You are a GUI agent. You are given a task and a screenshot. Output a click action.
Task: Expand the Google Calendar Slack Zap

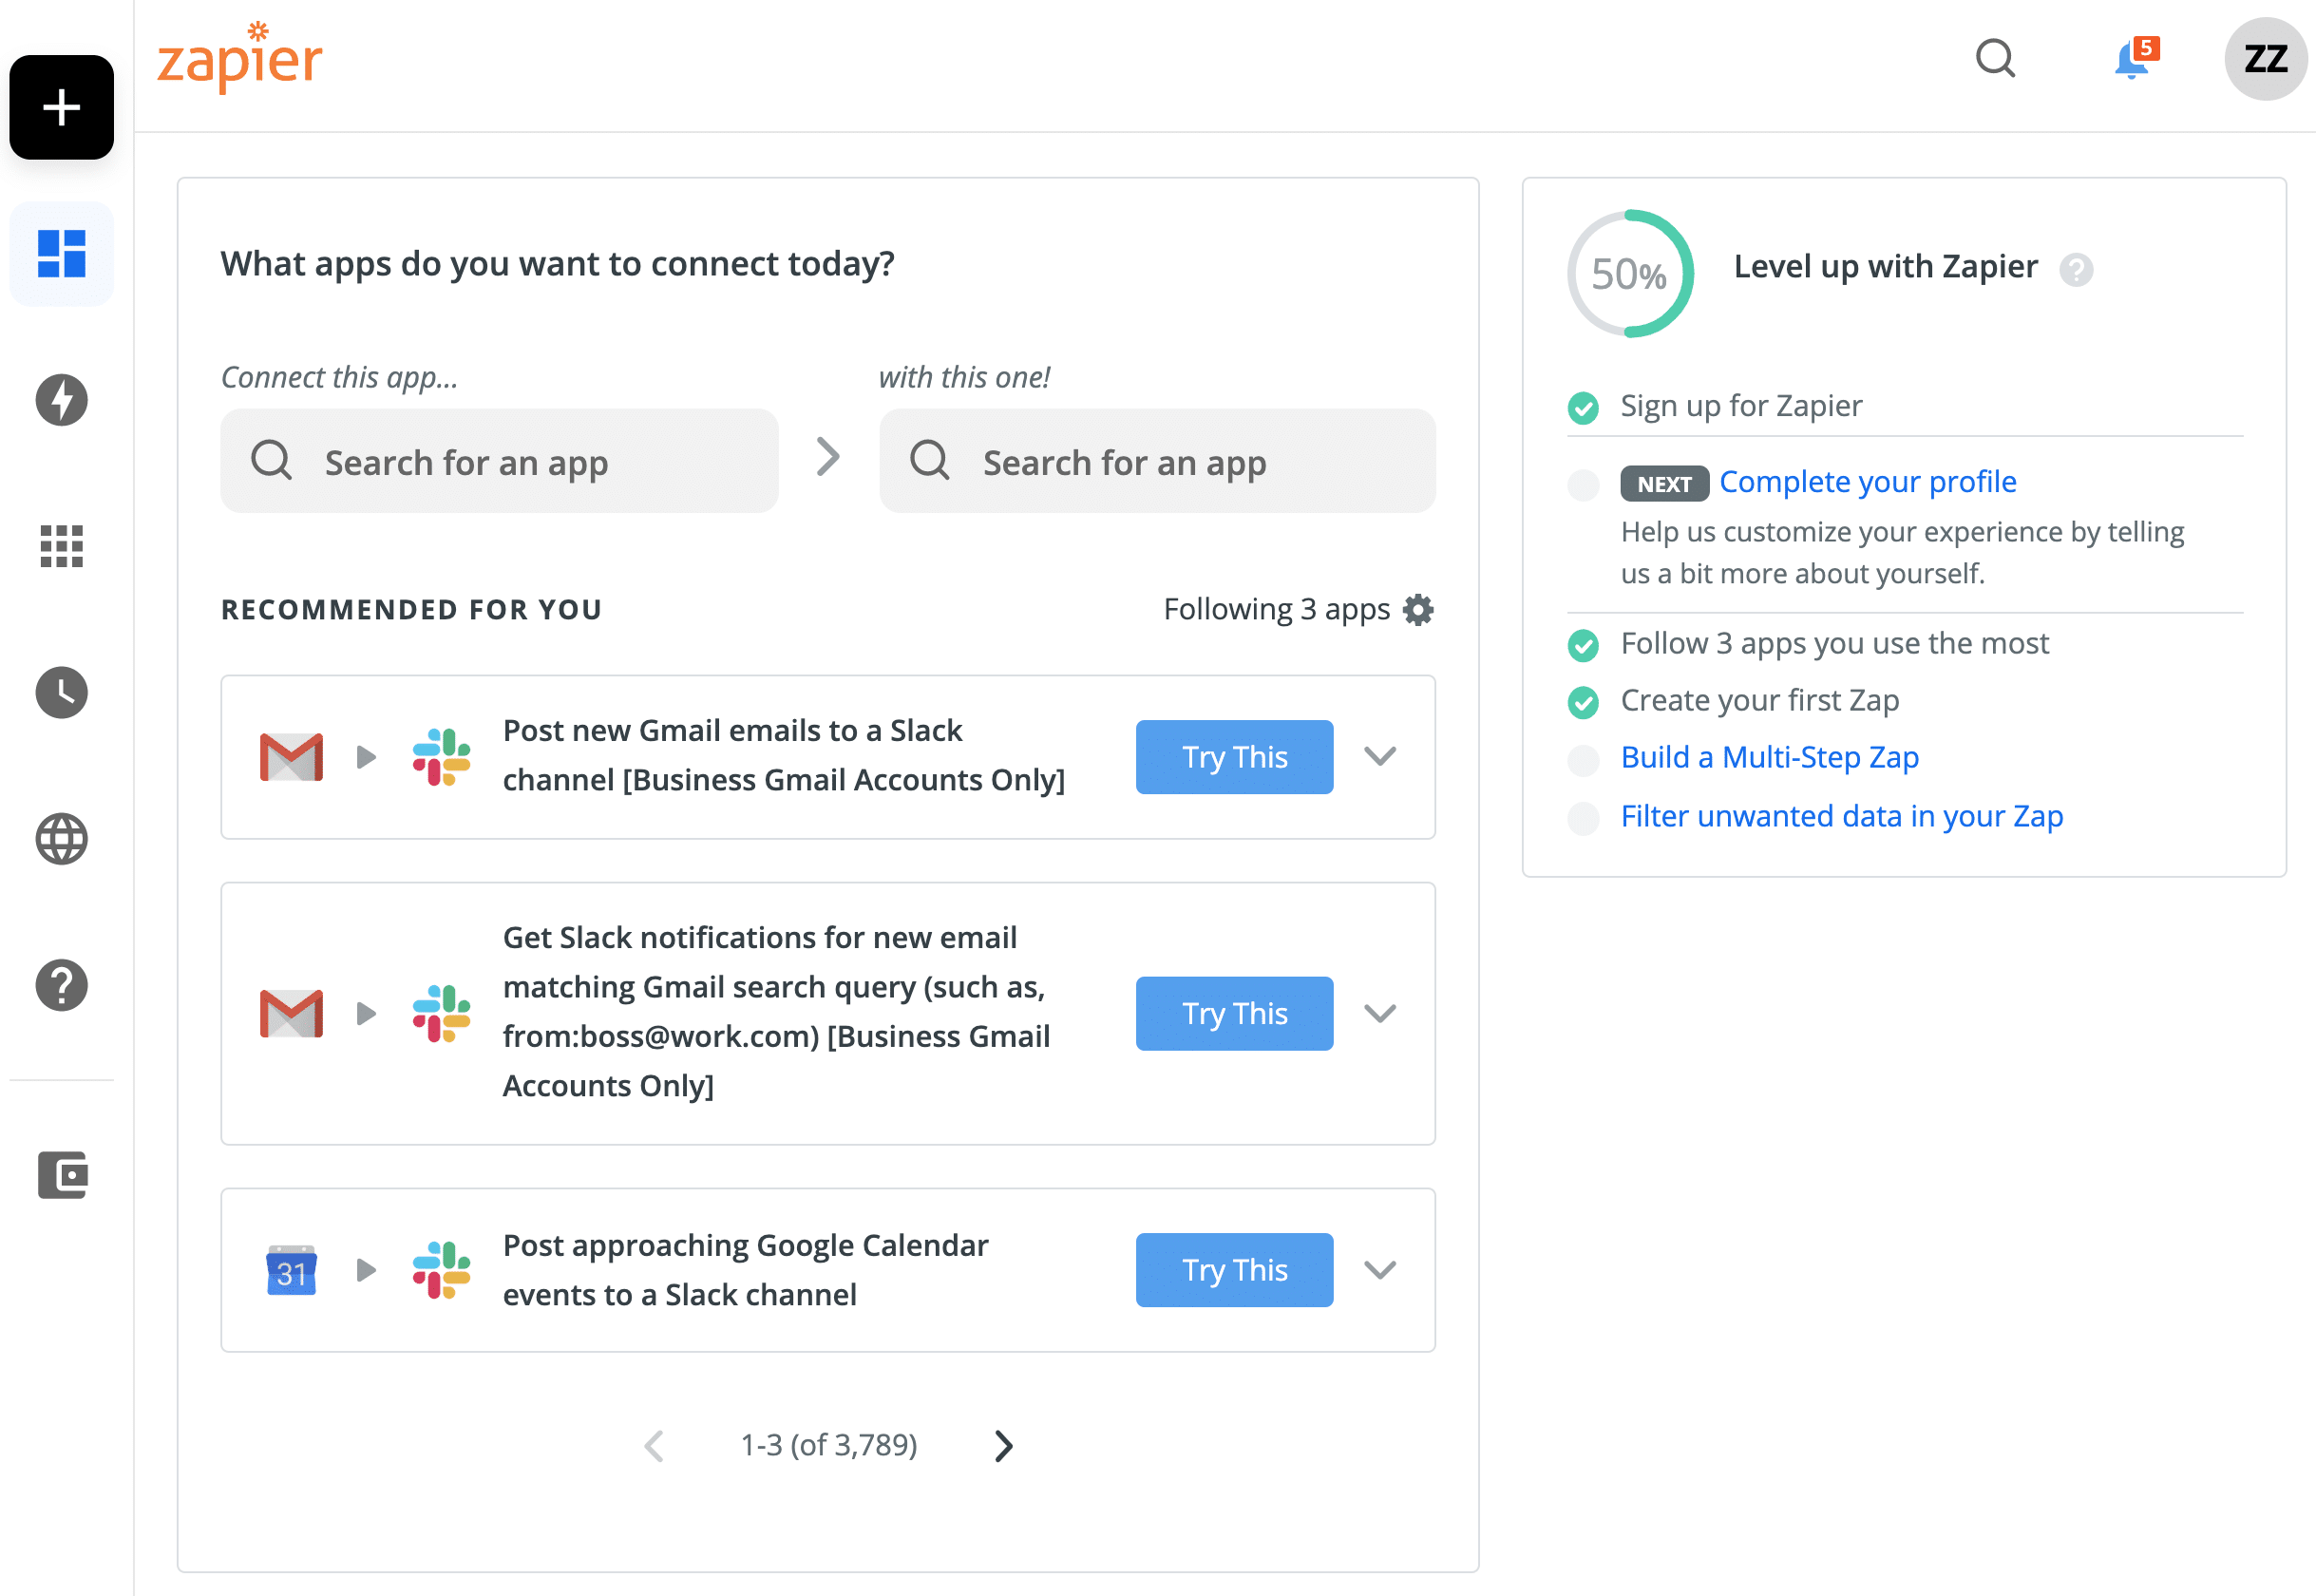[x=1378, y=1270]
